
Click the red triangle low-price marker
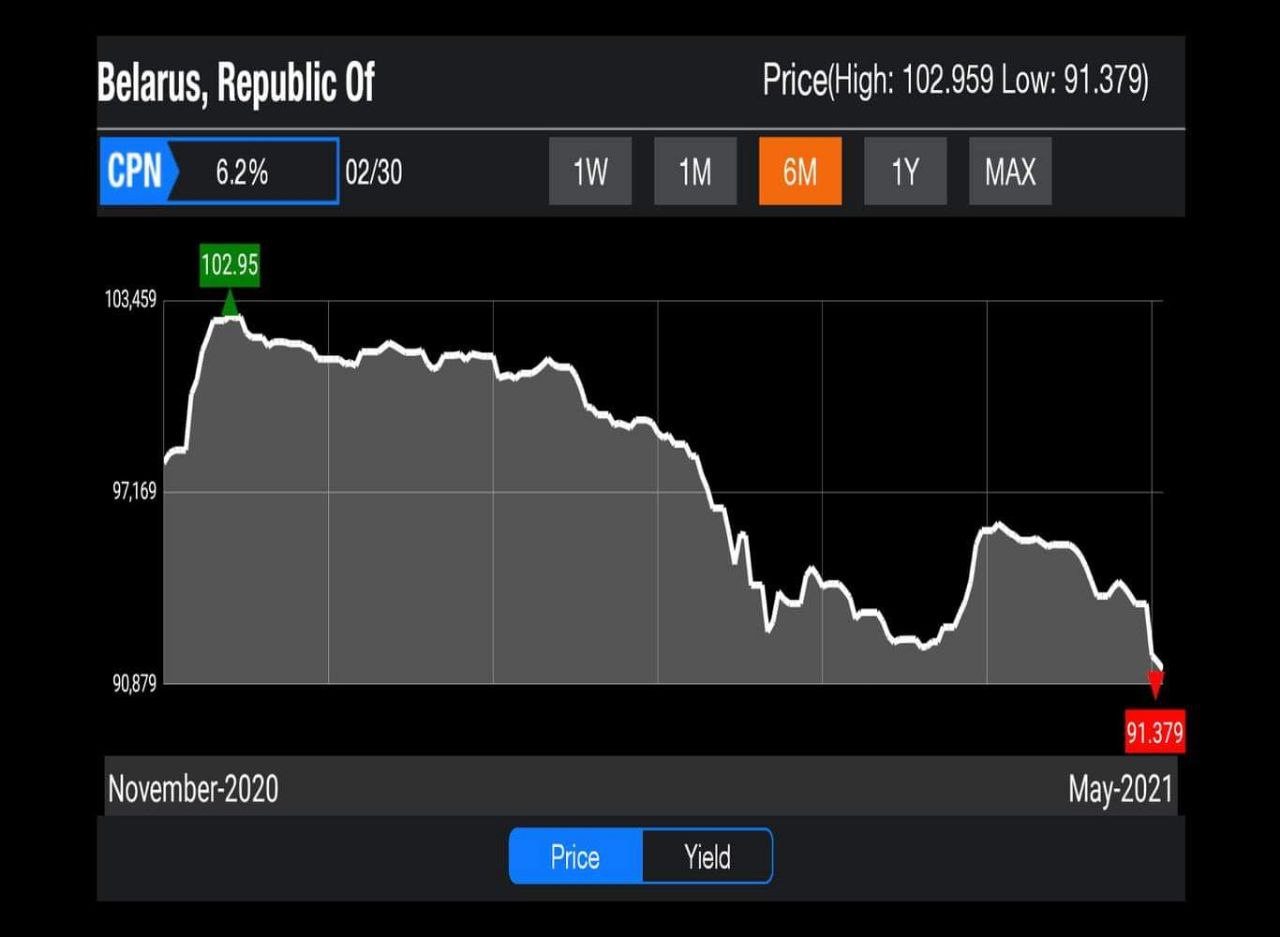tap(1155, 685)
